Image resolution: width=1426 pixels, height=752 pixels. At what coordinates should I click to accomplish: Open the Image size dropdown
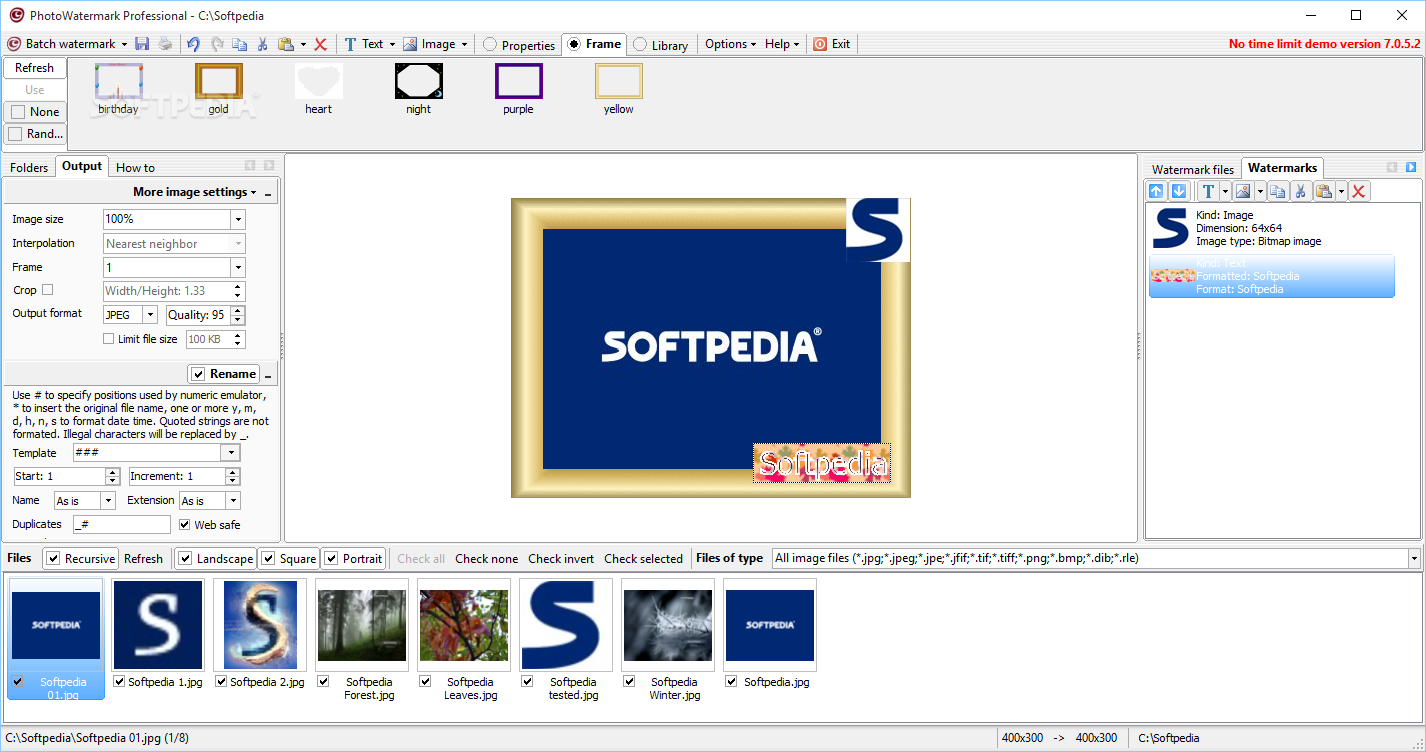(238, 219)
